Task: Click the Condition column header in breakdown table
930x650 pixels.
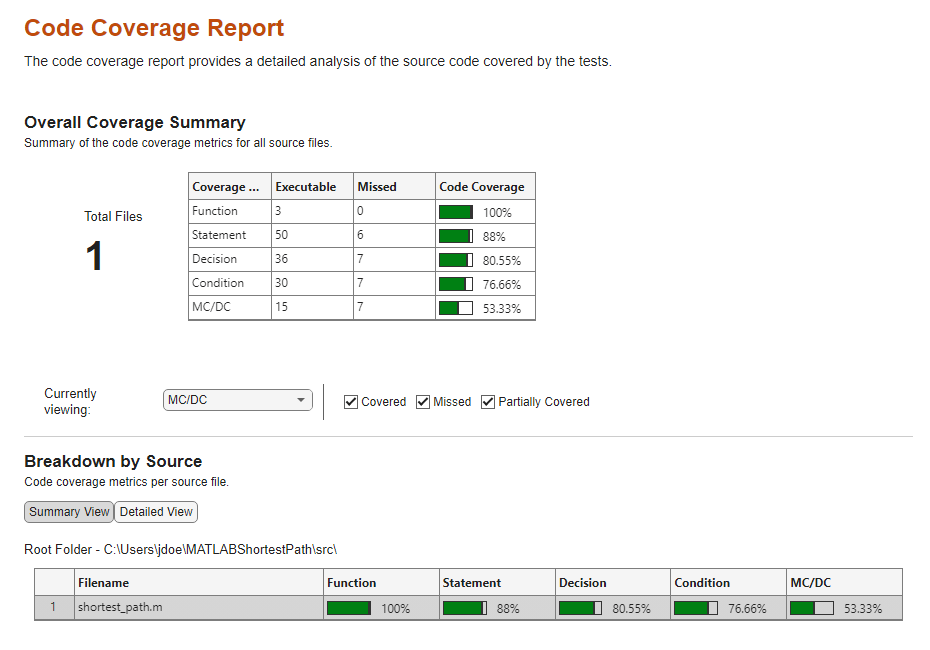Action: tap(728, 582)
